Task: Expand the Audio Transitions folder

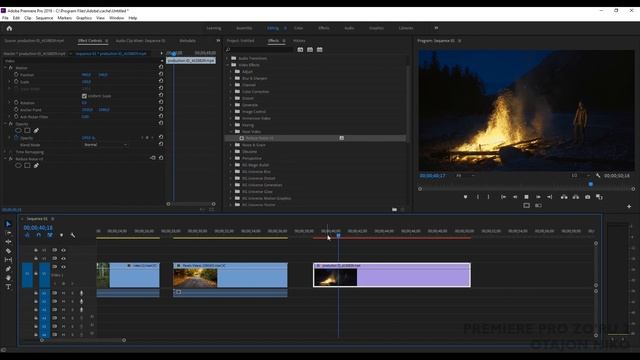Action: click(x=228, y=58)
